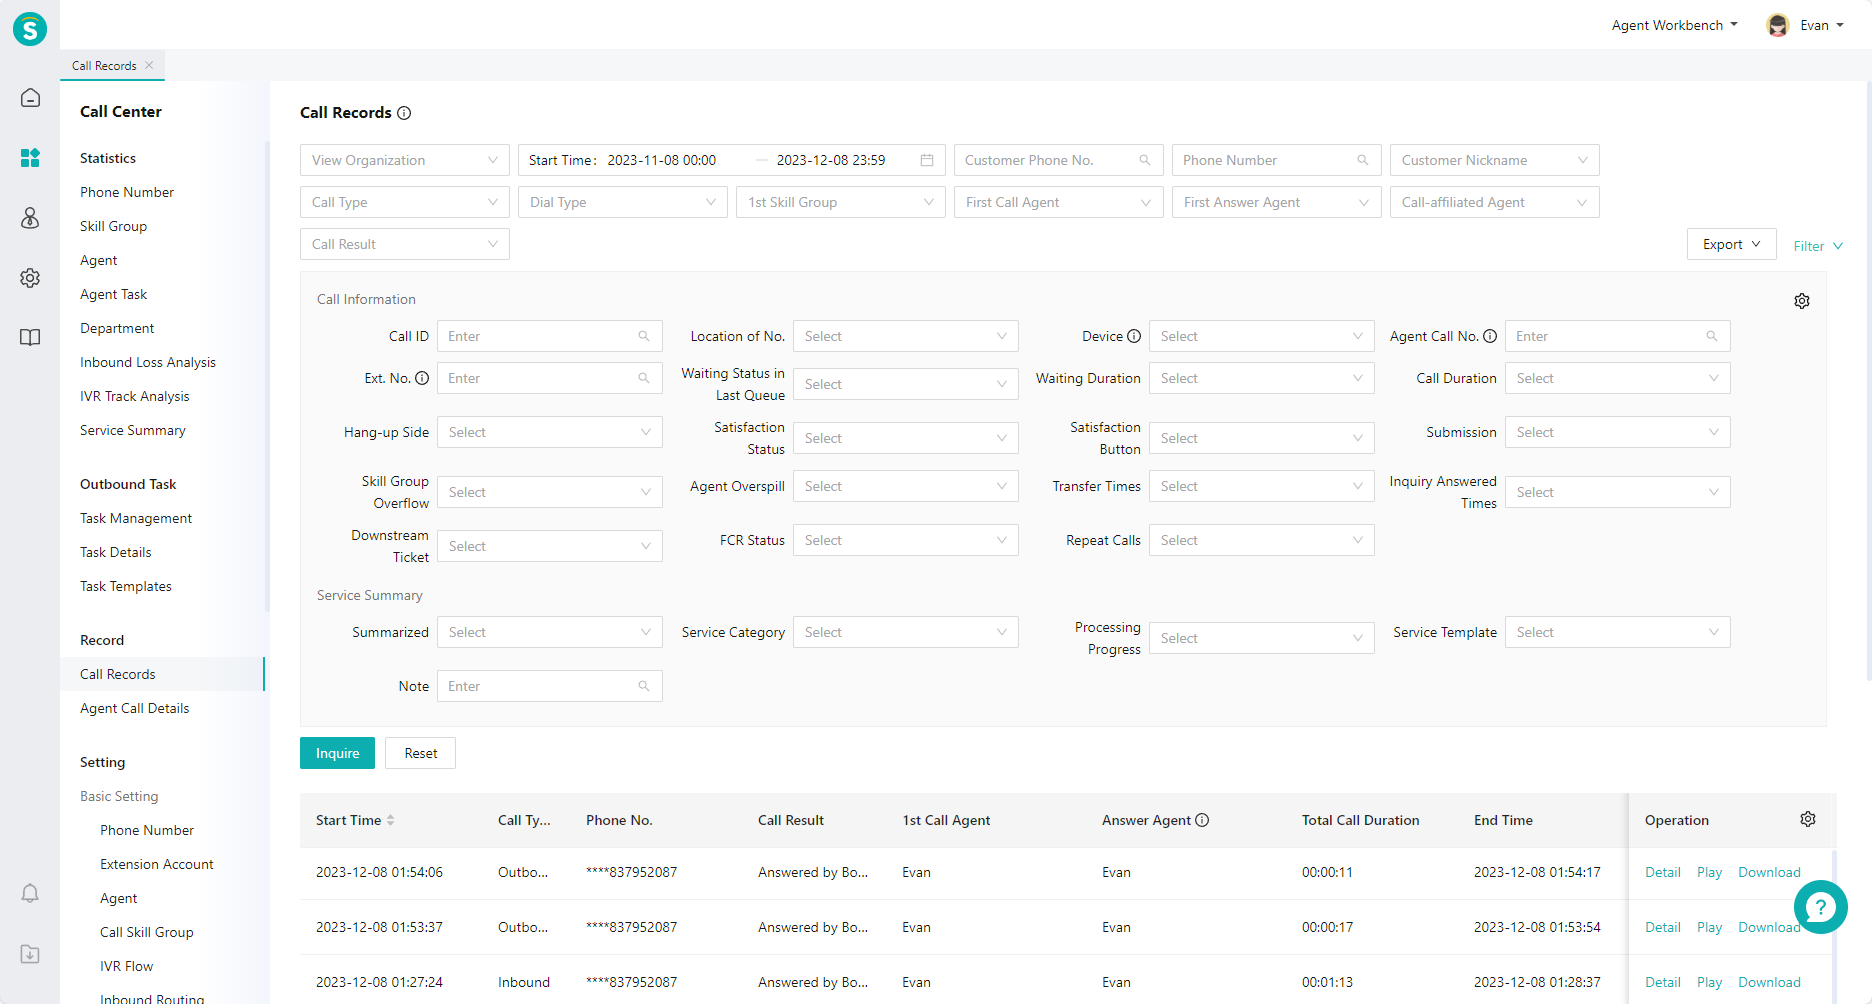
Task: Open the agent person icon in left rail
Action: (x=30, y=218)
